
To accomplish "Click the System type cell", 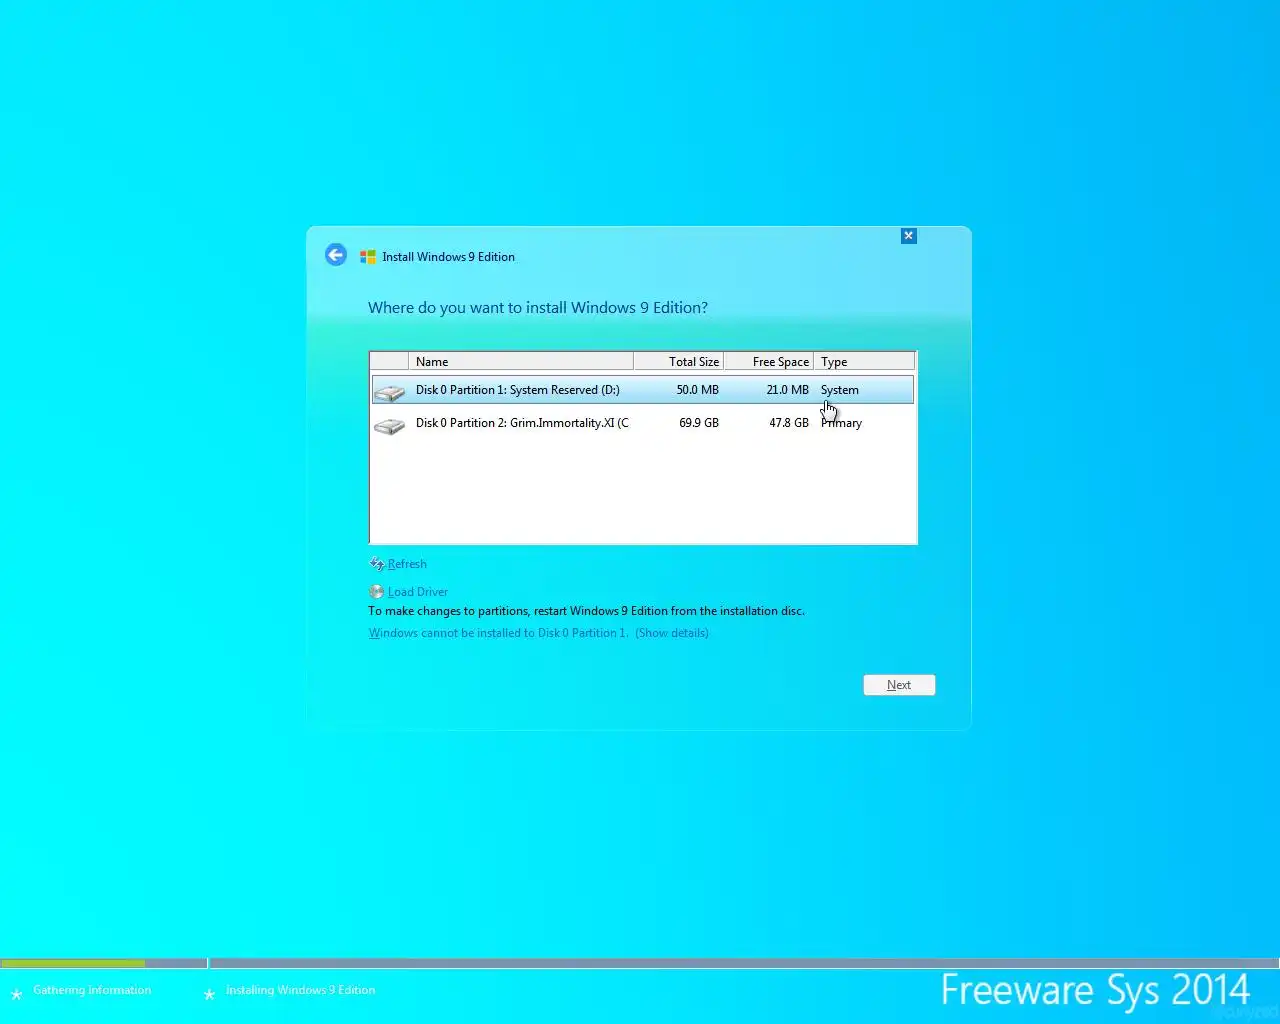I will (840, 390).
